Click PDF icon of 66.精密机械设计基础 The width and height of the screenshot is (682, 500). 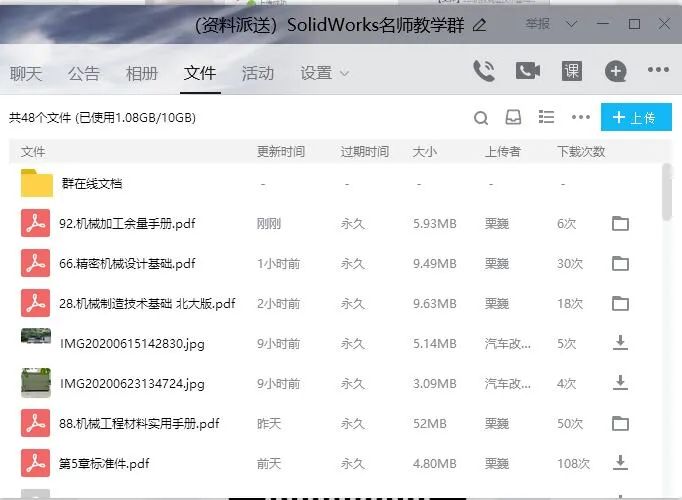[35, 263]
